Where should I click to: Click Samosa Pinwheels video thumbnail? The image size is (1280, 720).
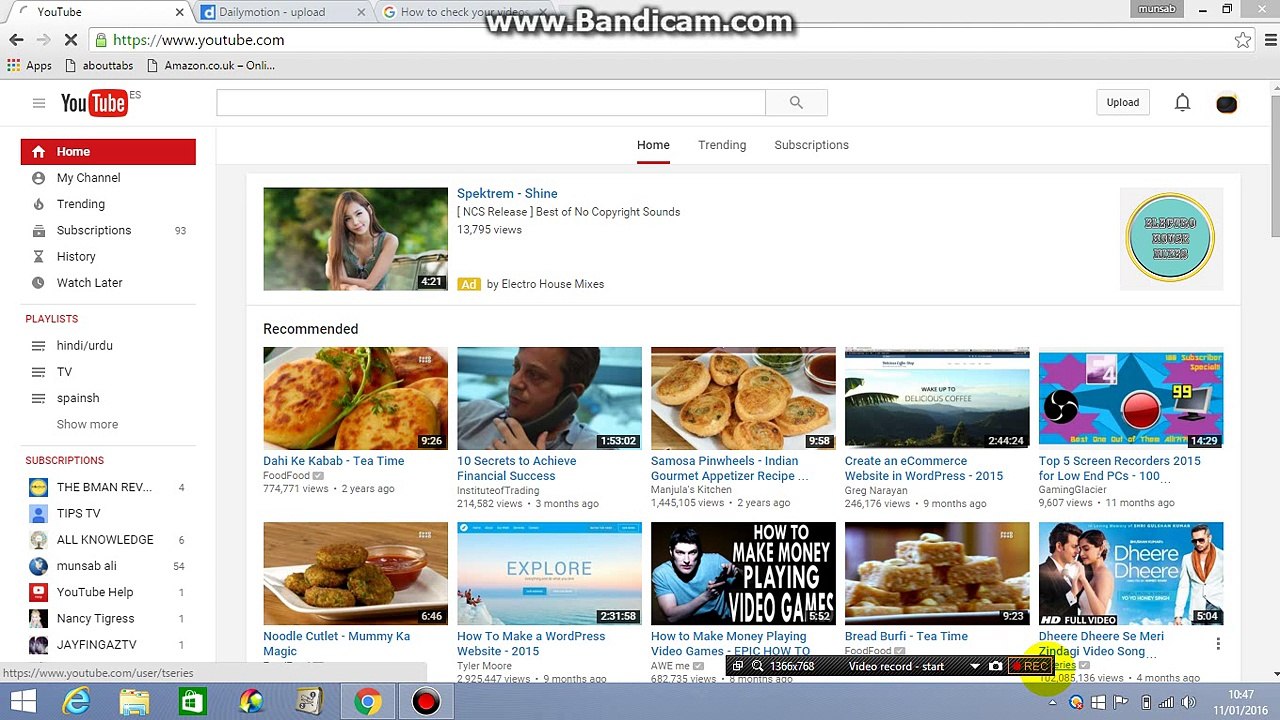(x=743, y=398)
